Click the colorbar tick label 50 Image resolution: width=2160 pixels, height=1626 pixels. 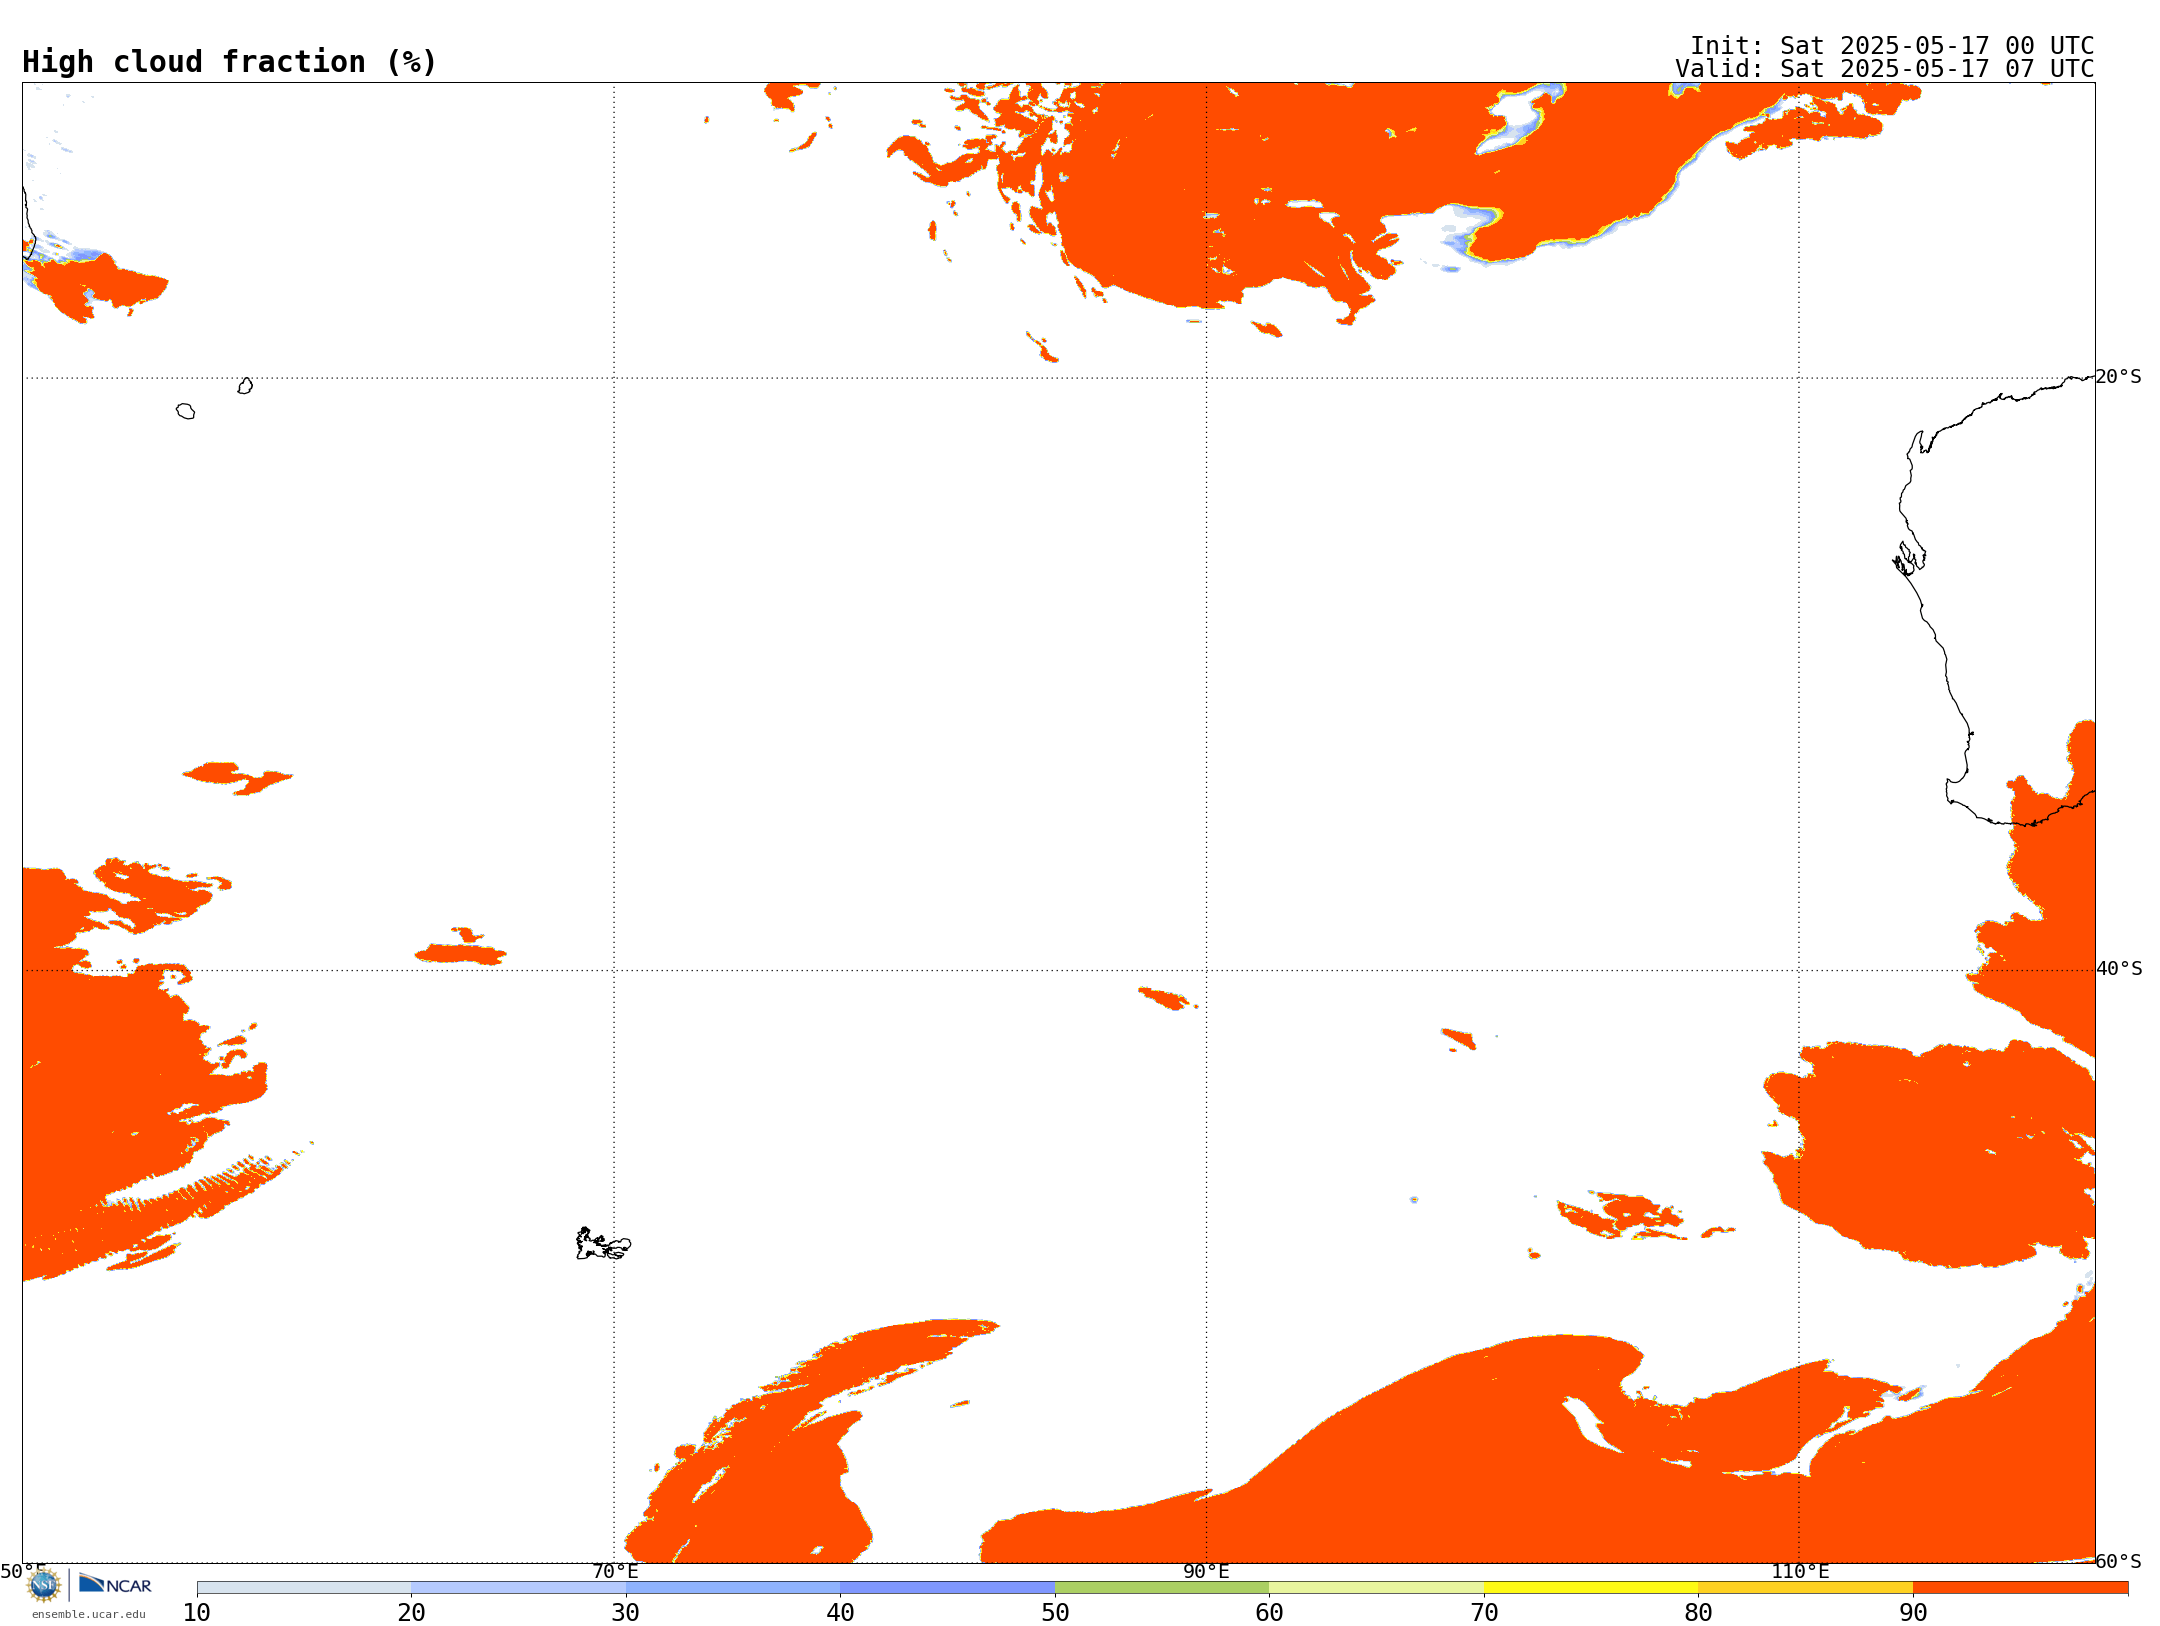(x=1055, y=1613)
